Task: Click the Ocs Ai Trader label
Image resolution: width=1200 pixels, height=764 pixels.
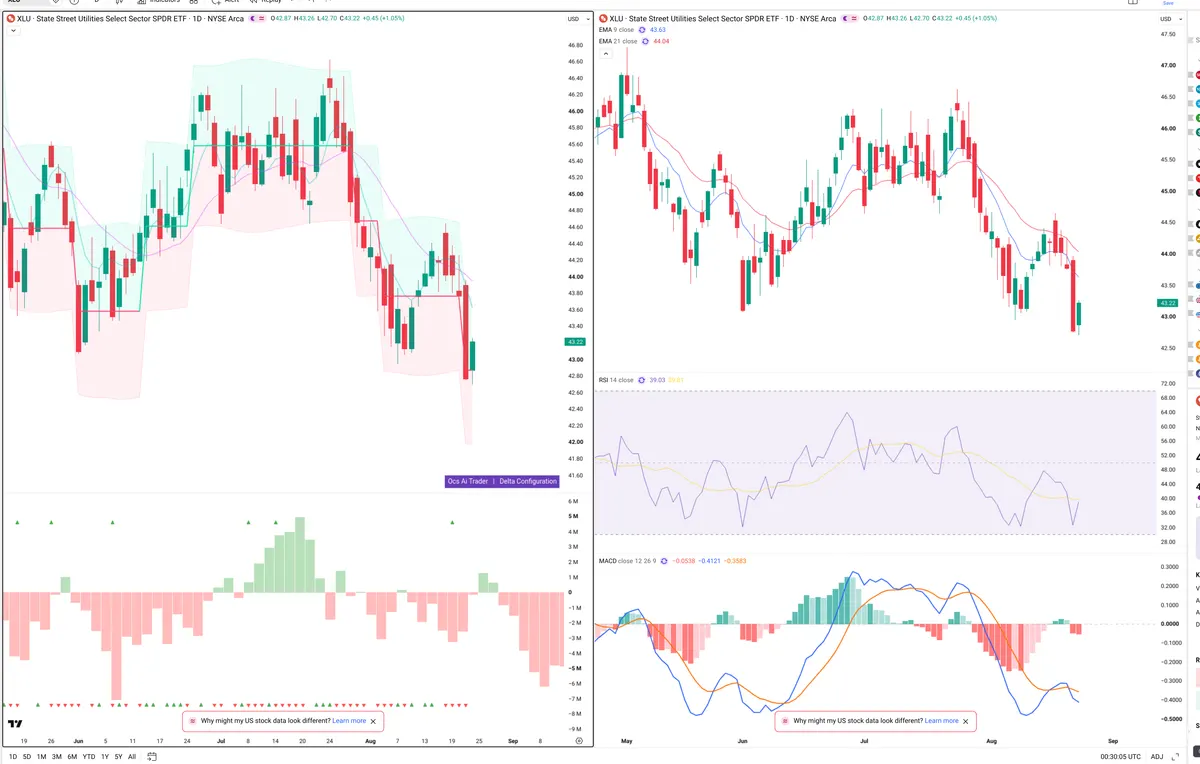Action: (468, 481)
